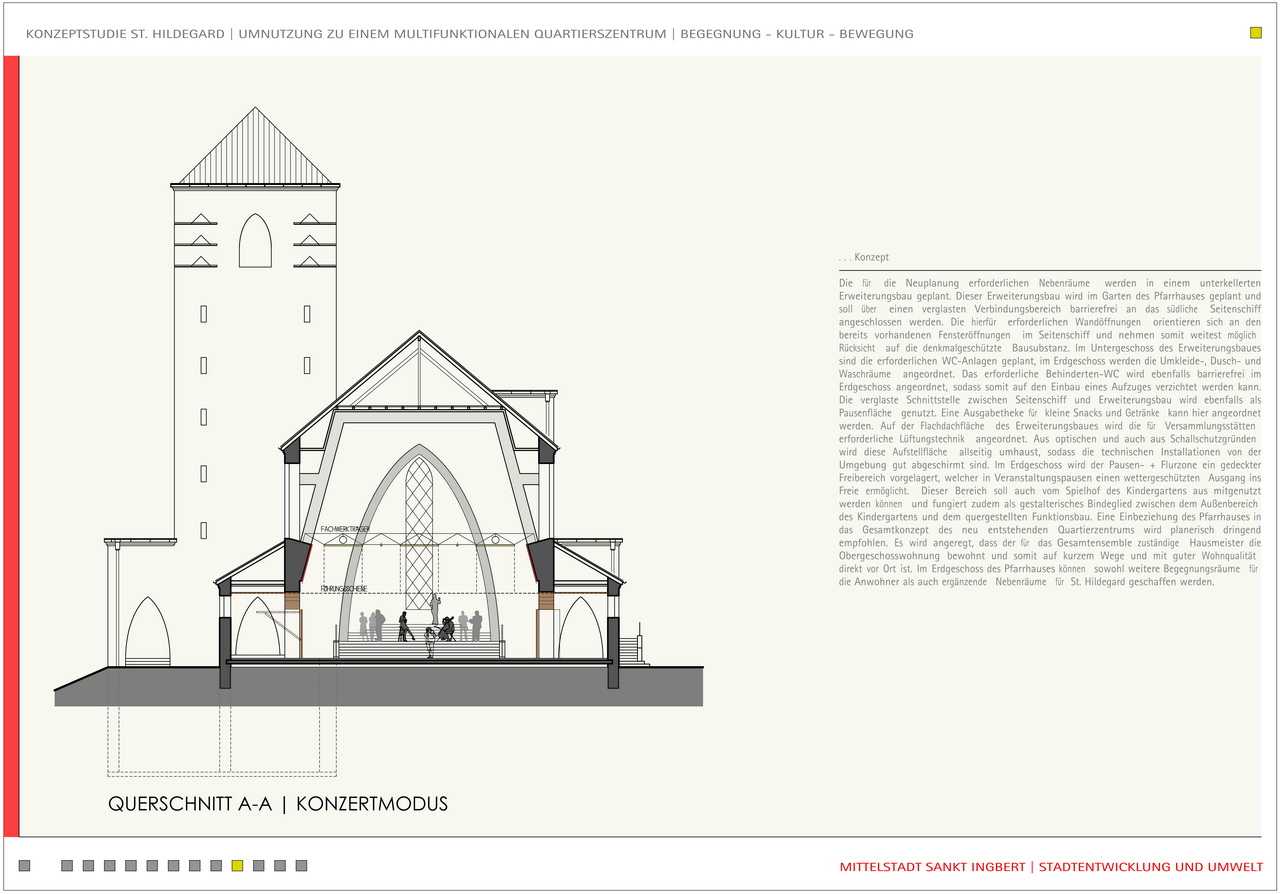This screenshot has width=1280, height=894.
Task: Jump to the last square in the indicator row
Action: [x=301, y=866]
